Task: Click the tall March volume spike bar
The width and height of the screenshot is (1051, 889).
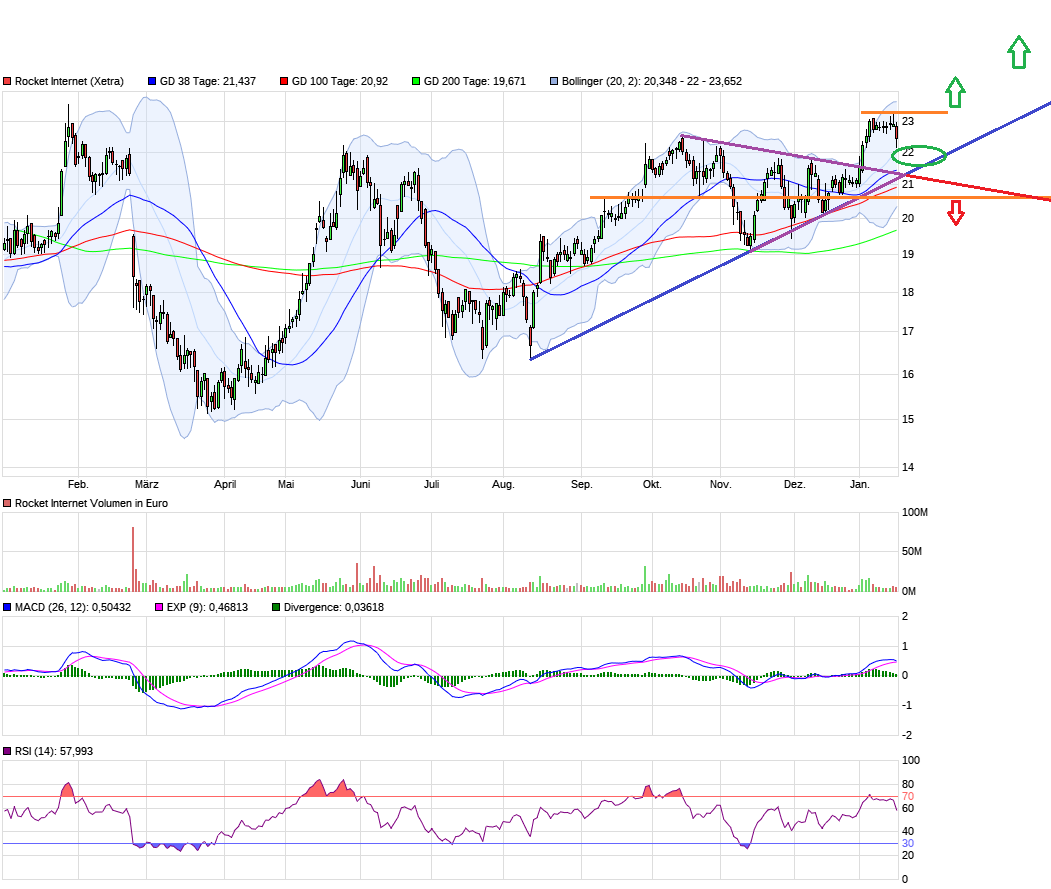Action: point(133,559)
